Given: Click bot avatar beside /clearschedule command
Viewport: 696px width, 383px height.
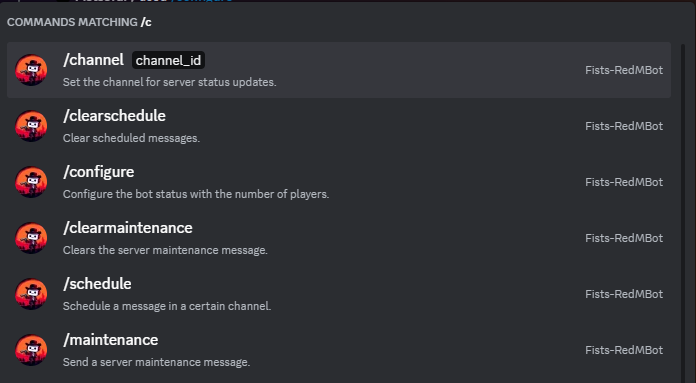Looking at the screenshot, I should [31, 126].
